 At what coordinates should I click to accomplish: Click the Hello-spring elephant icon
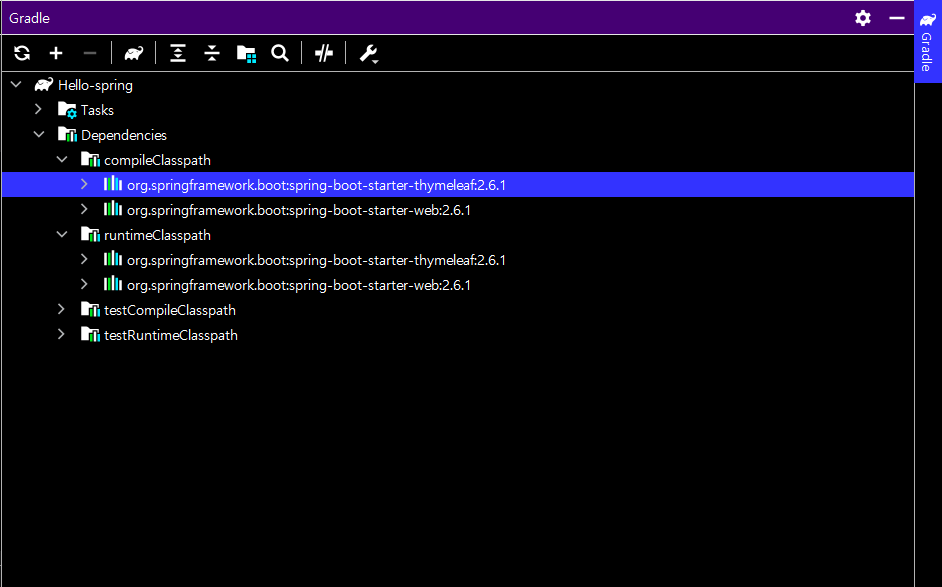point(44,85)
